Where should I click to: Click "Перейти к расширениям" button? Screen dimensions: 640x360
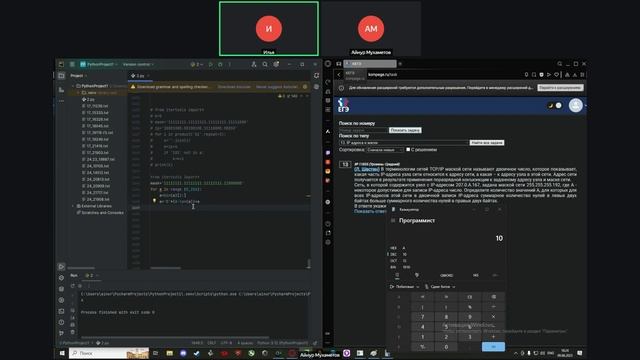point(560,88)
